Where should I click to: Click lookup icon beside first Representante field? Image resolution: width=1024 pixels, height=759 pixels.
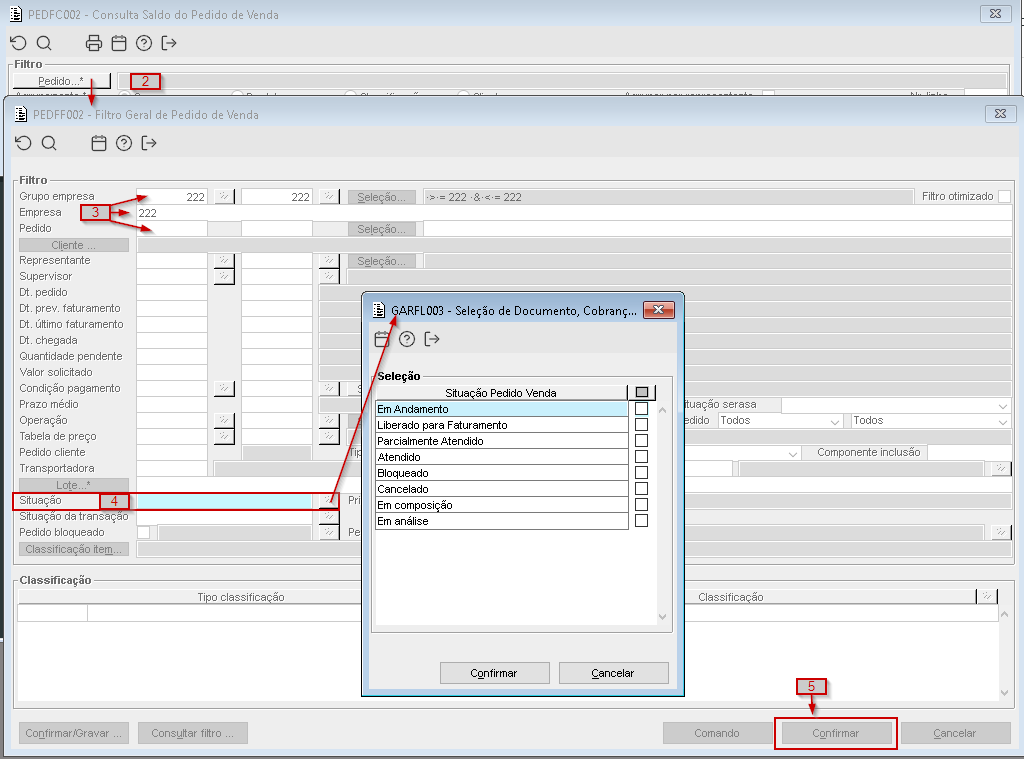pos(224,260)
